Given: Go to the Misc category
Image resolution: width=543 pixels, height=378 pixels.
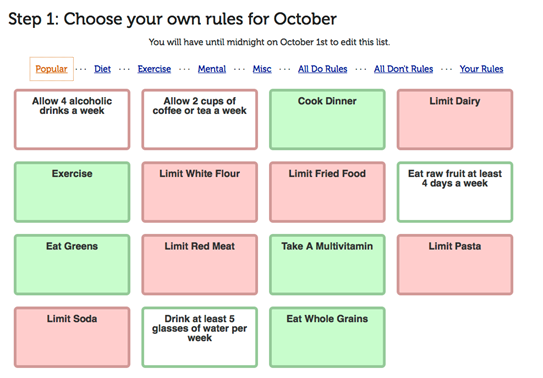Looking at the screenshot, I should (x=262, y=69).
